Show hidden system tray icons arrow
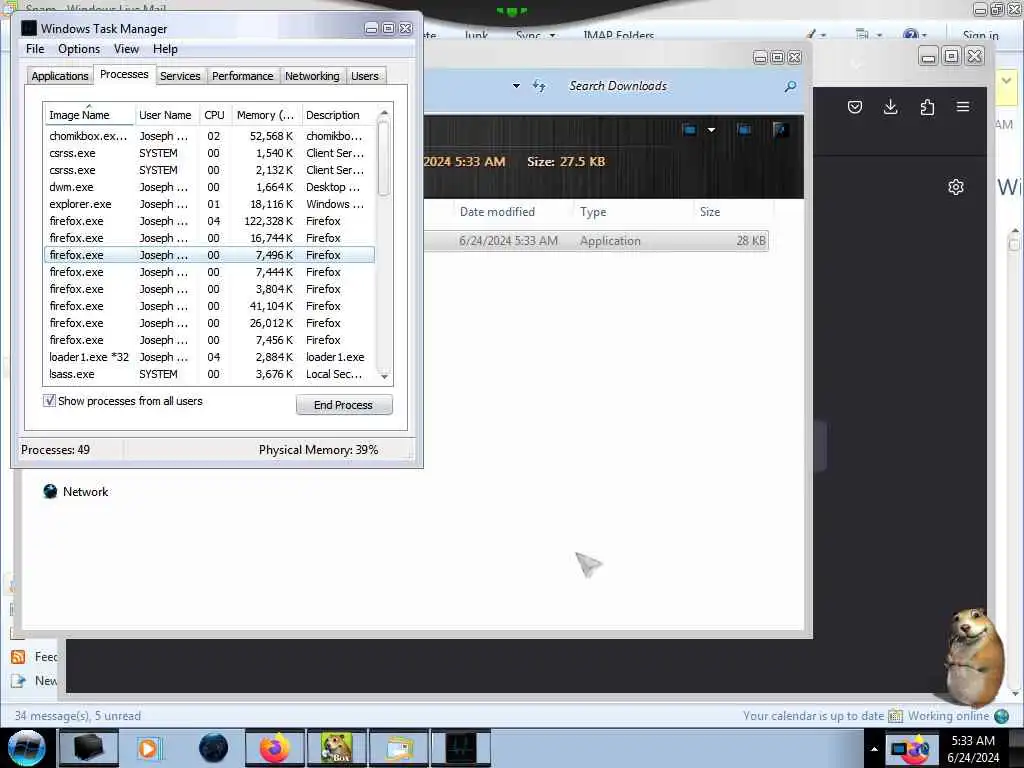Viewport: 1024px width, 768px height. pyautogui.click(x=874, y=749)
